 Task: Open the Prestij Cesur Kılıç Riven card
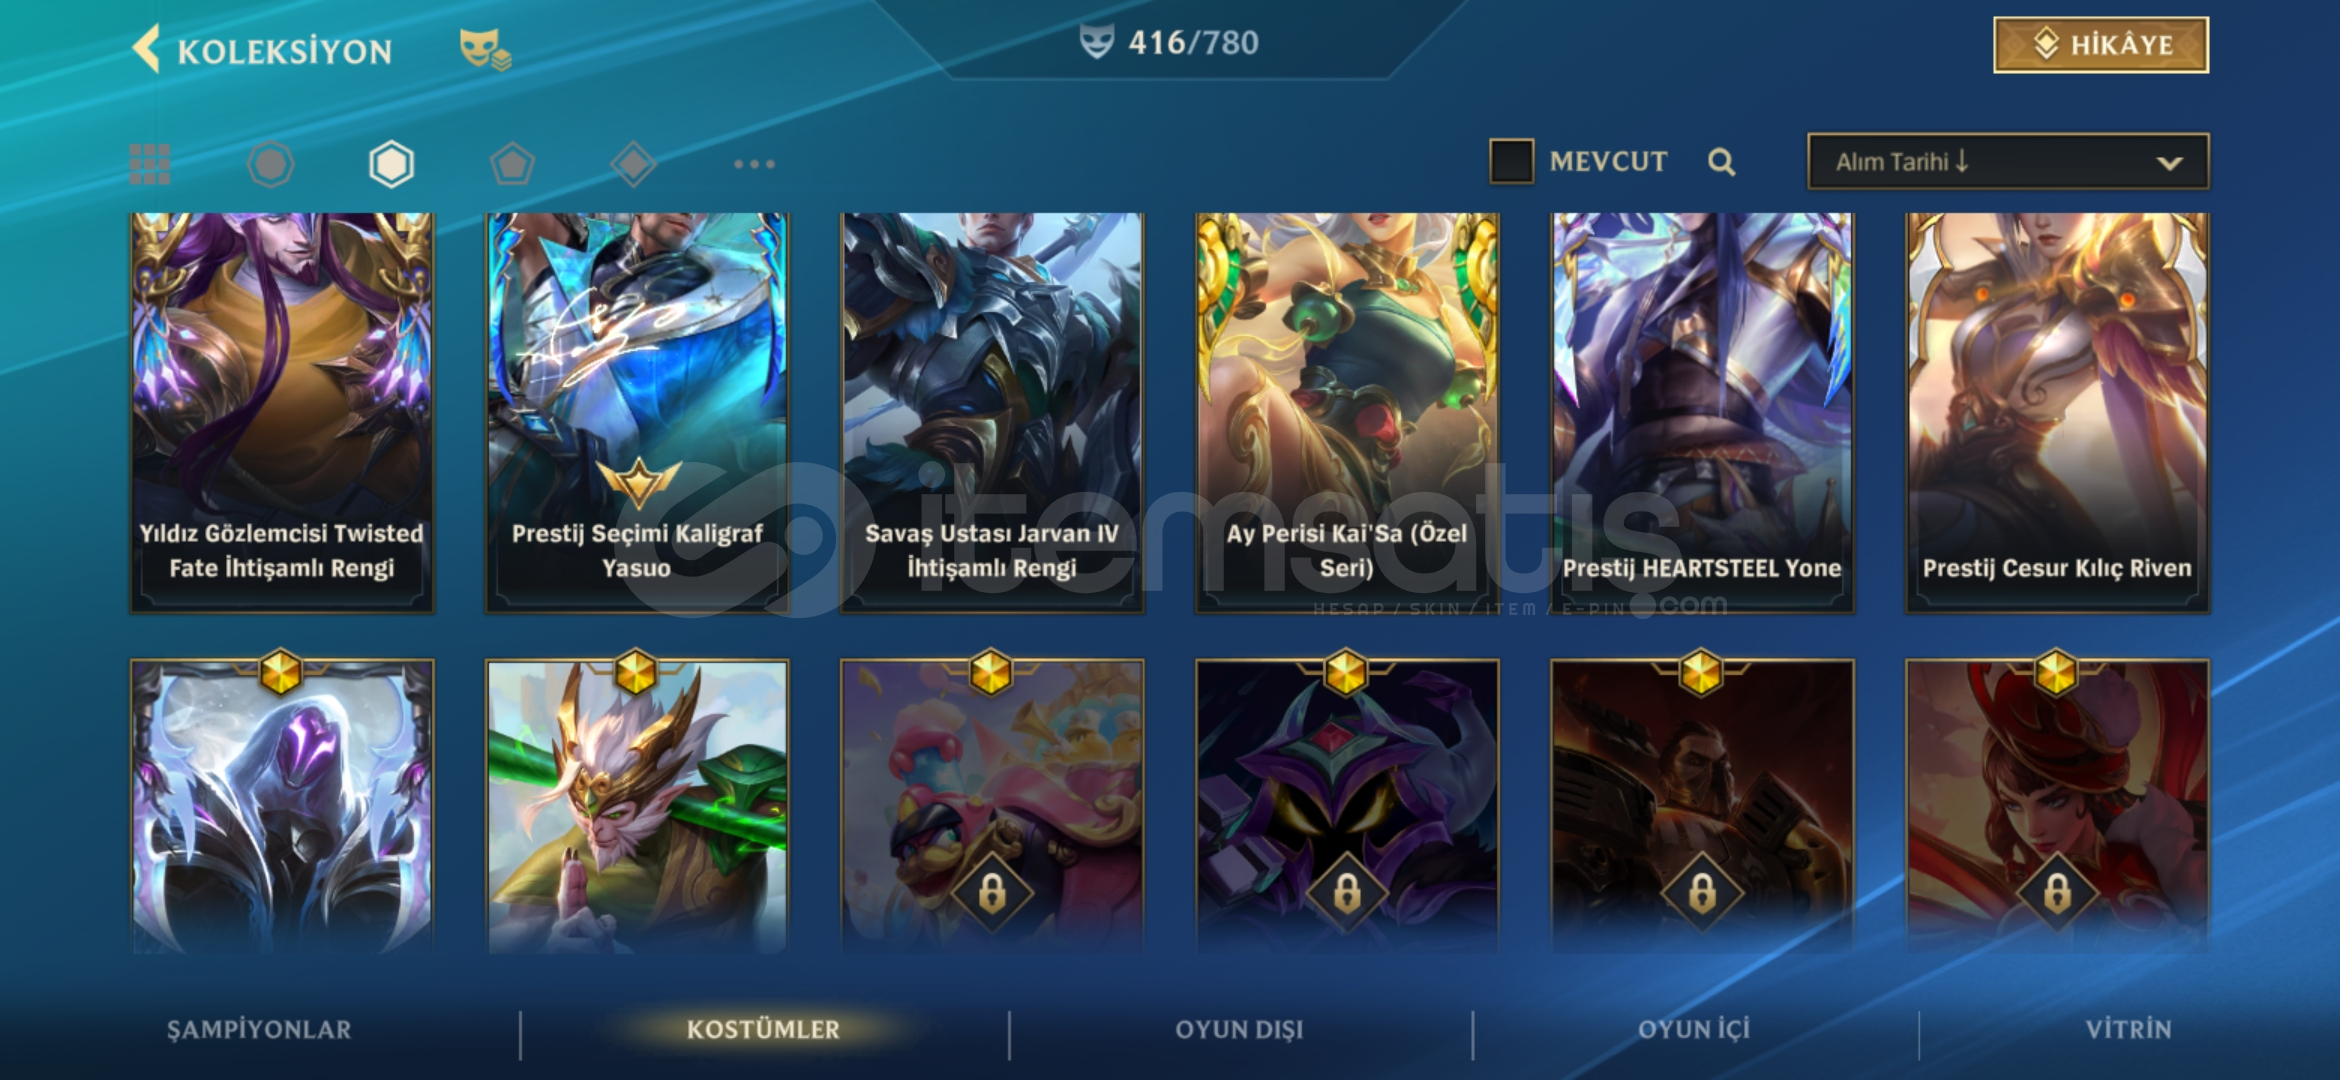(2057, 412)
